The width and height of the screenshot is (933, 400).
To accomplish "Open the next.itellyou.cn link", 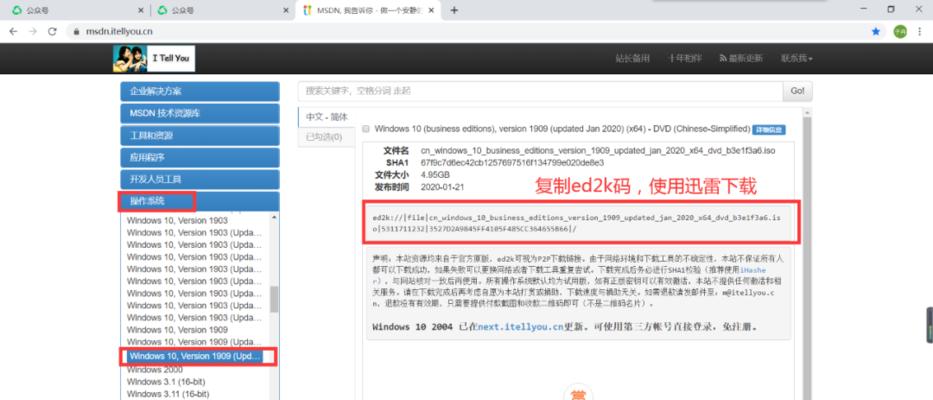I will click(x=520, y=327).
